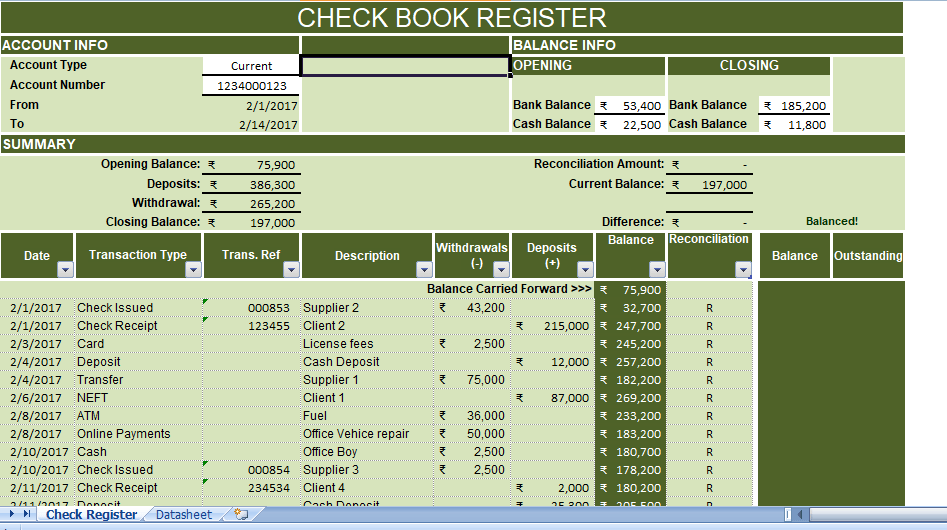Select deposit amount 87,000 for Client 1
This screenshot has height=530, width=947.
pos(552,398)
